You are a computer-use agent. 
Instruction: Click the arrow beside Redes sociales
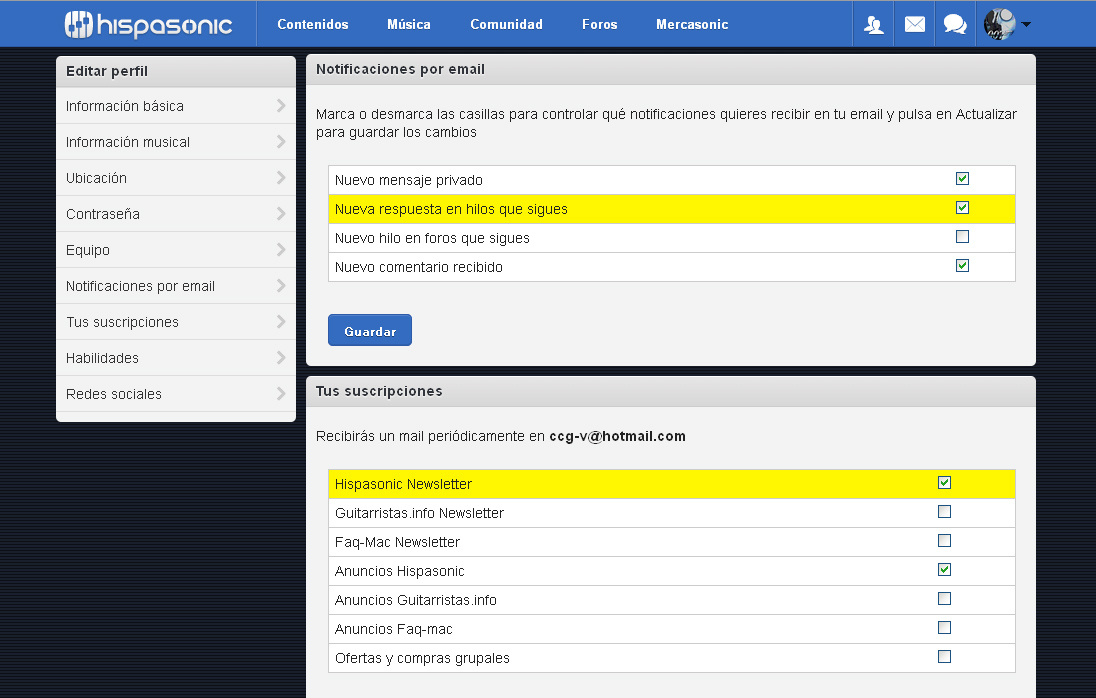(281, 394)
